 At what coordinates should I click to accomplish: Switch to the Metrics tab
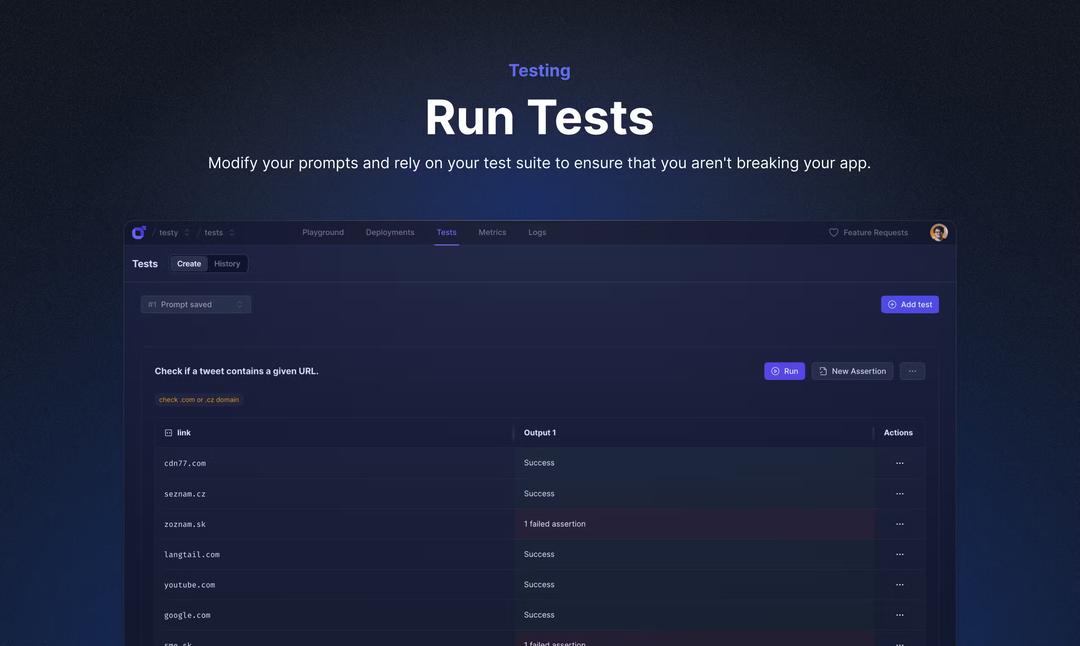tap(492, 233)
